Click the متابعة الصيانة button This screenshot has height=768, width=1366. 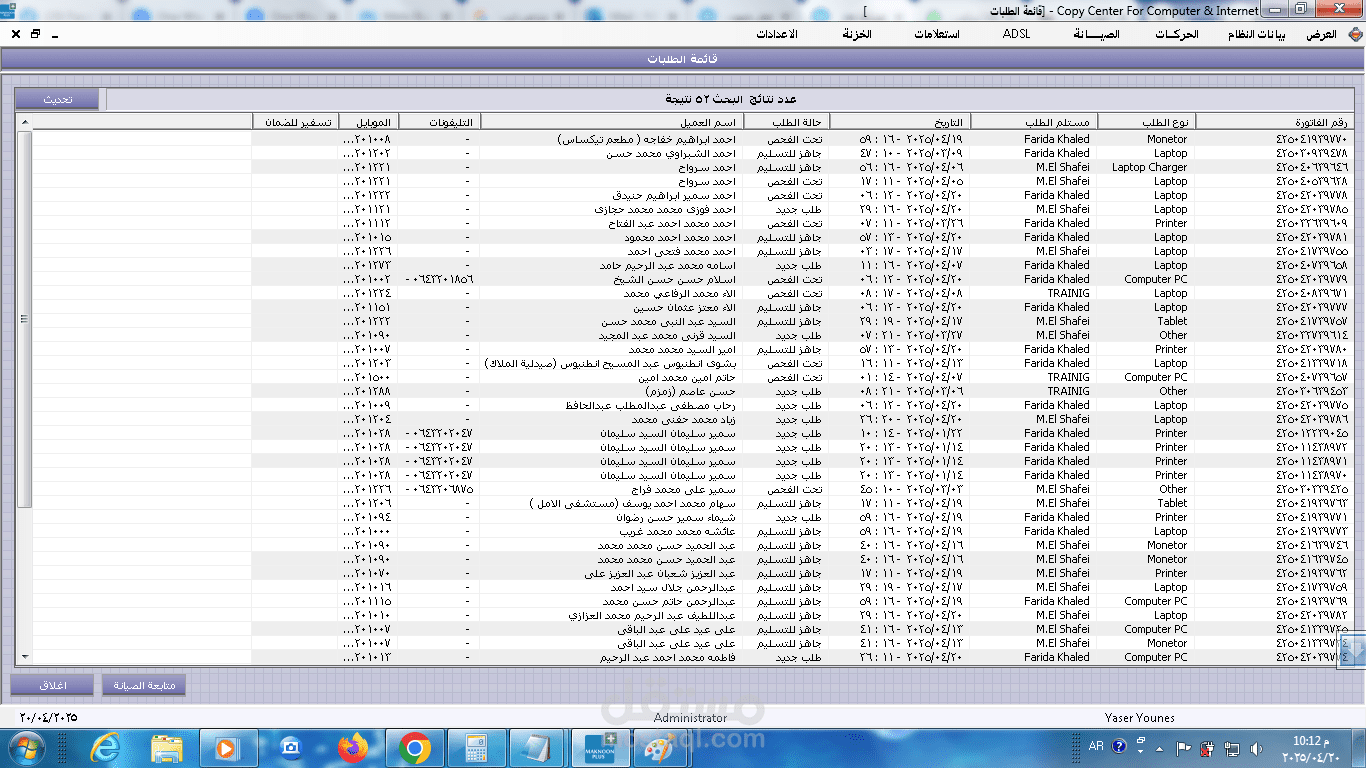144,685
